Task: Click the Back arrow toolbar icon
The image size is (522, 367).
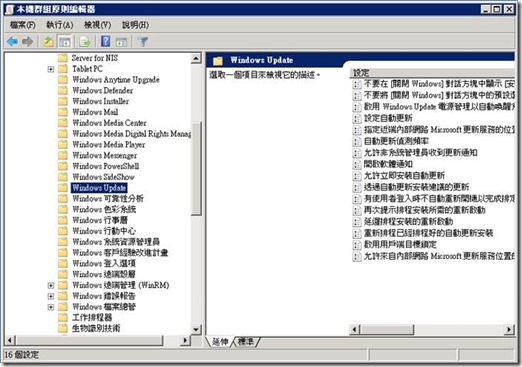Action: point(12,42)
